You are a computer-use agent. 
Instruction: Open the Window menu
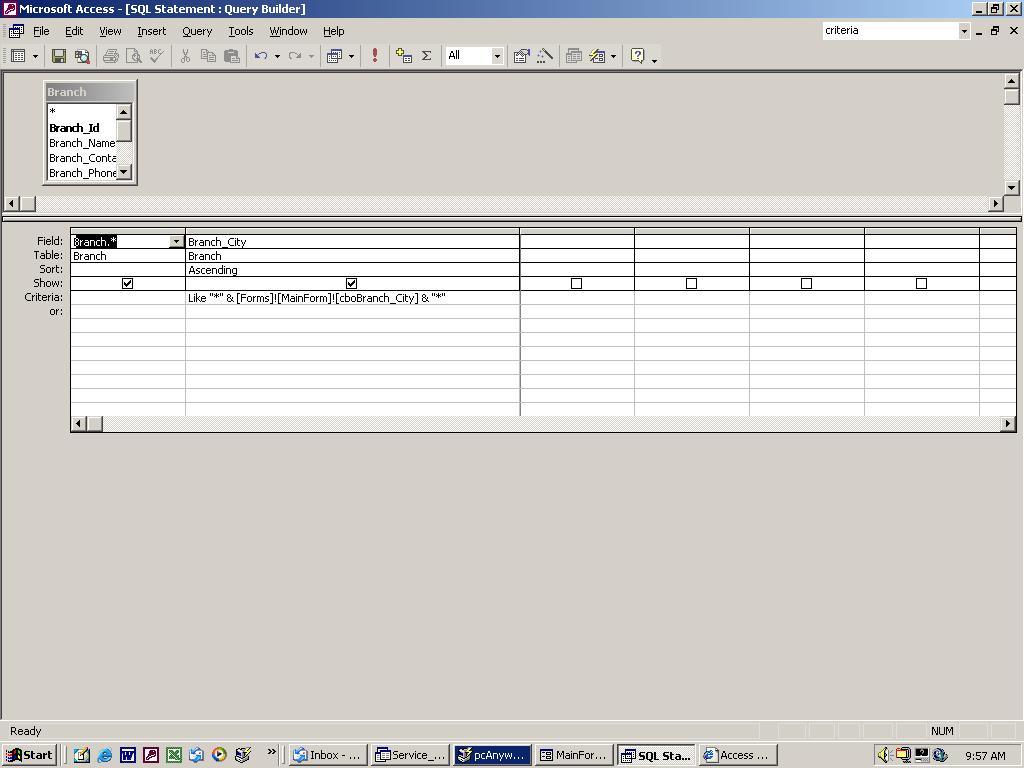(x=288, y=31)
